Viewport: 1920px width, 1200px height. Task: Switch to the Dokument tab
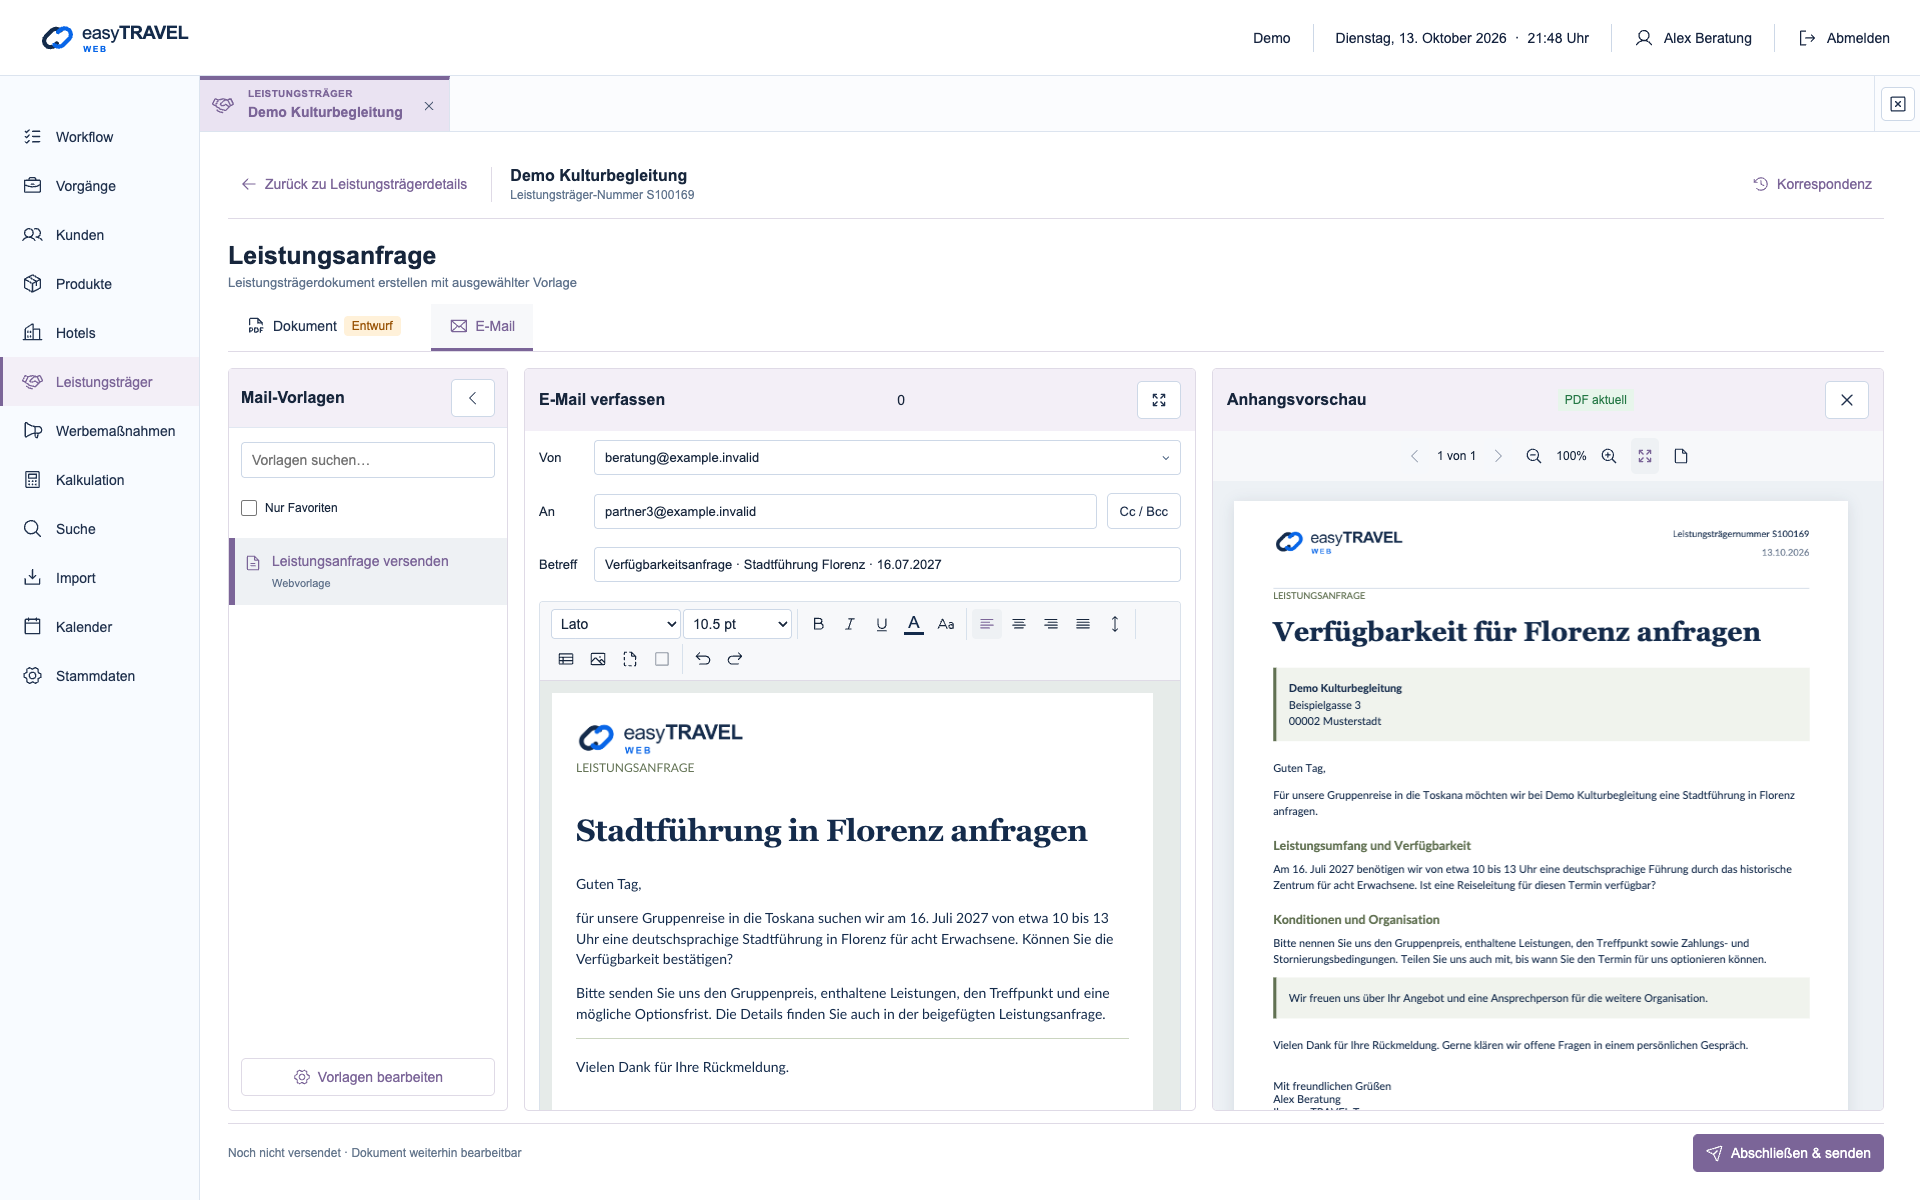tap(324, 326)
